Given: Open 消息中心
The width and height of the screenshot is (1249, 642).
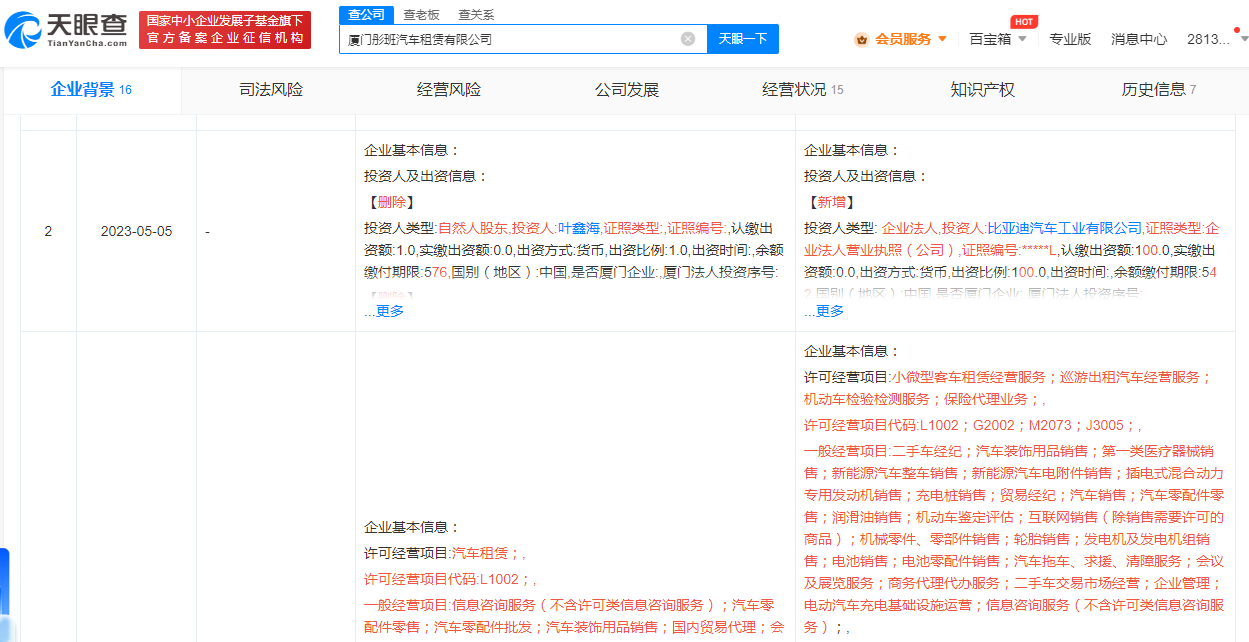Looking at the screenshot, I should coord(1139,39).
